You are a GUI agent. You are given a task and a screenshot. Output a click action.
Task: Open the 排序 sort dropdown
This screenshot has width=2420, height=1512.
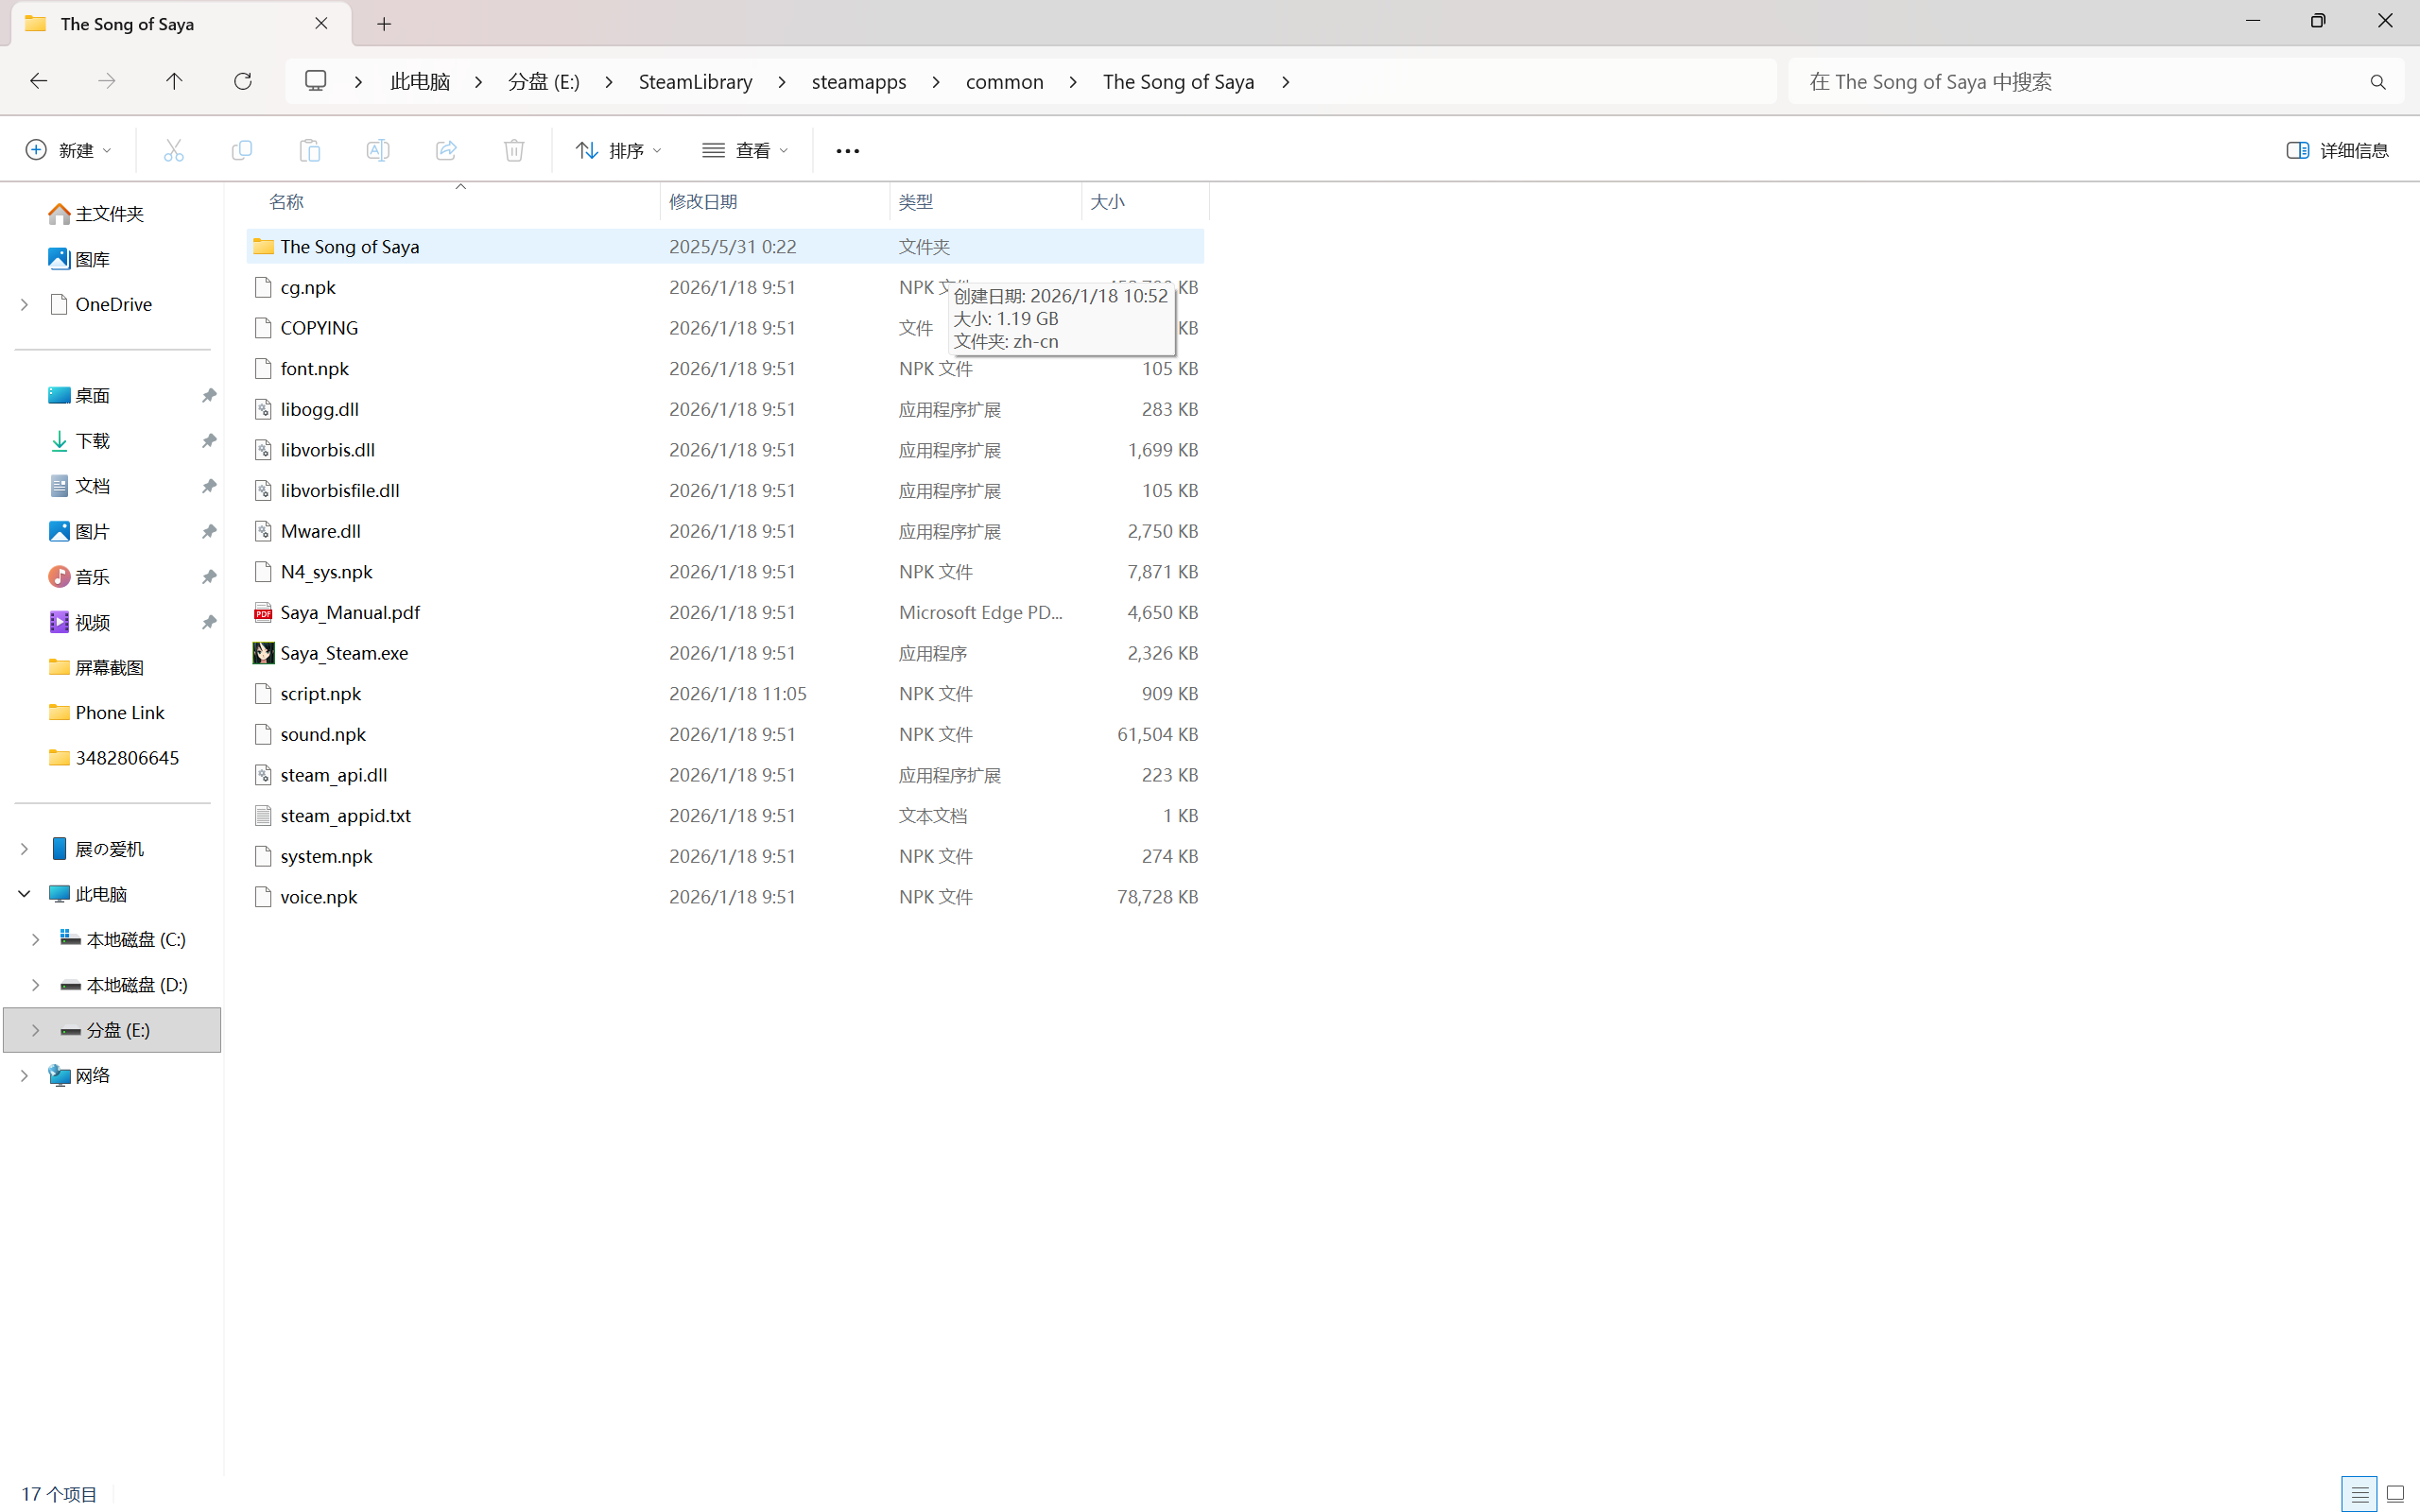click(x=618, y=150)
